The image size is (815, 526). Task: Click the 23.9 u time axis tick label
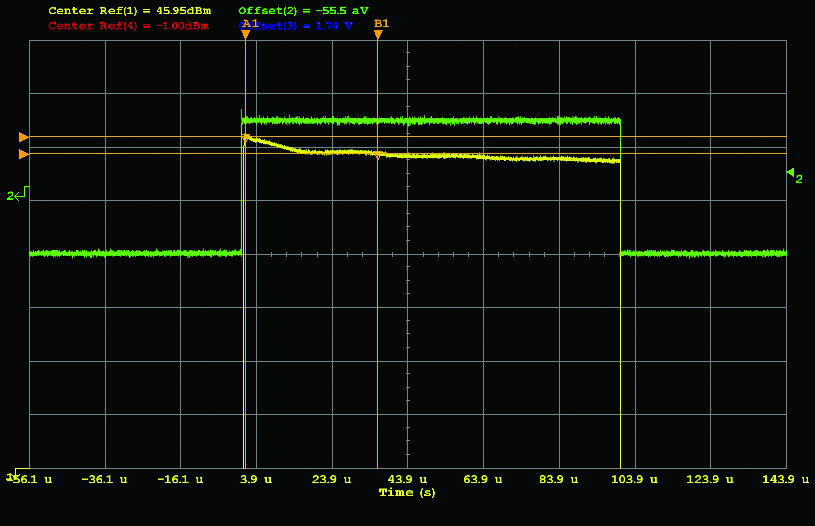[331, 480]
